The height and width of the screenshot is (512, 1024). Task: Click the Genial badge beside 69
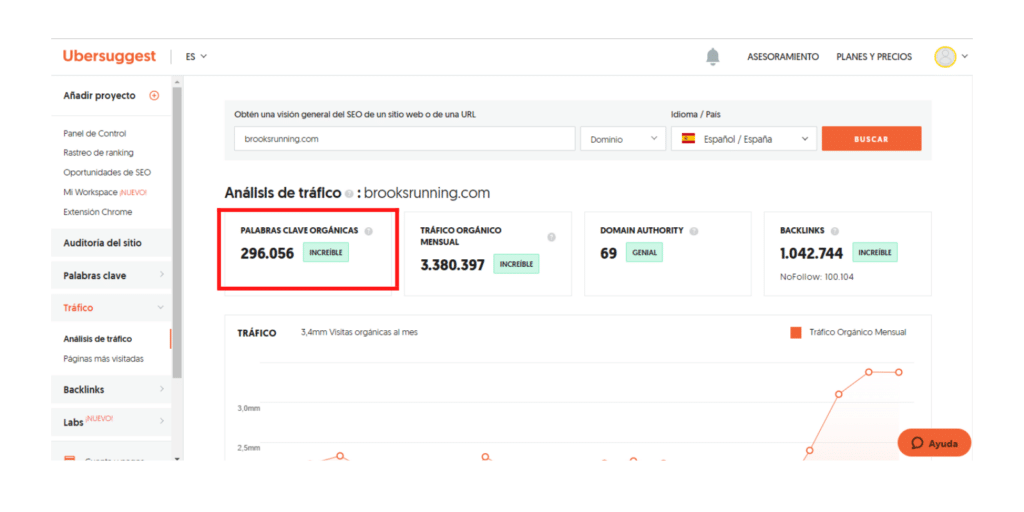click(x=644, y=253)
